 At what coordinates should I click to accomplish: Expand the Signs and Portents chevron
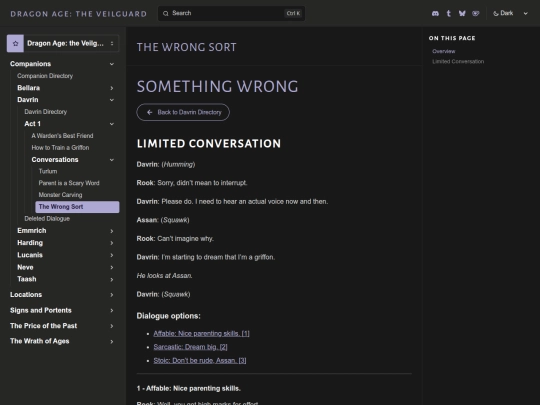click(x=112, y=310)
